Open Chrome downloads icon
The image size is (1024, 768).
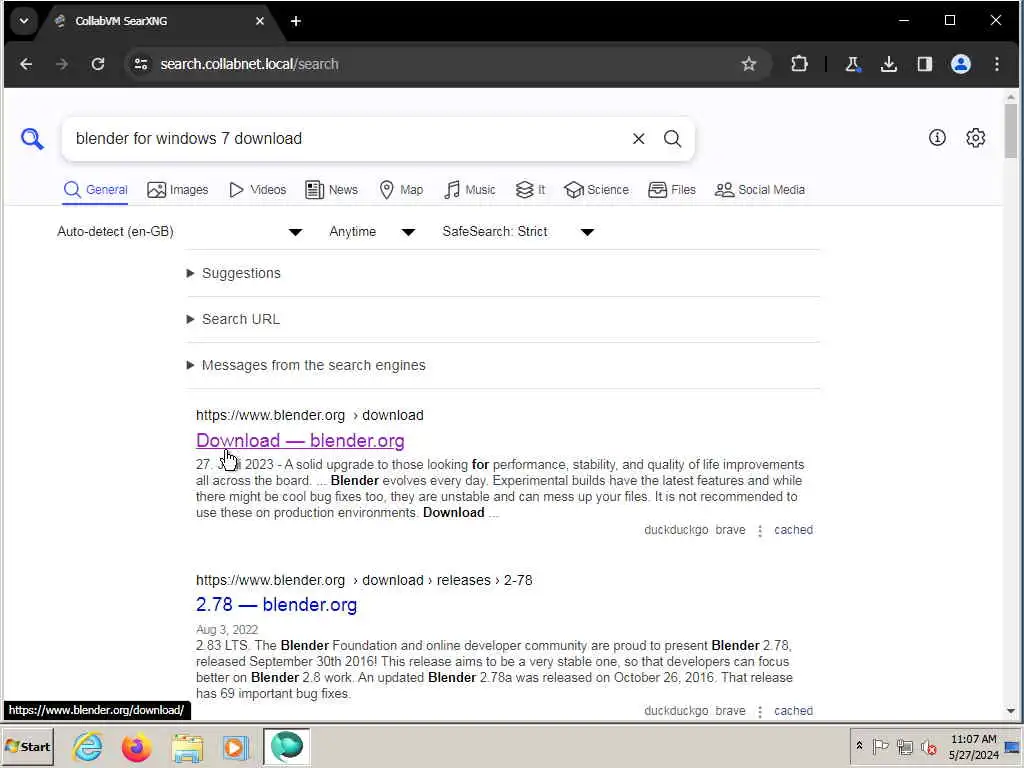[888, 64]
